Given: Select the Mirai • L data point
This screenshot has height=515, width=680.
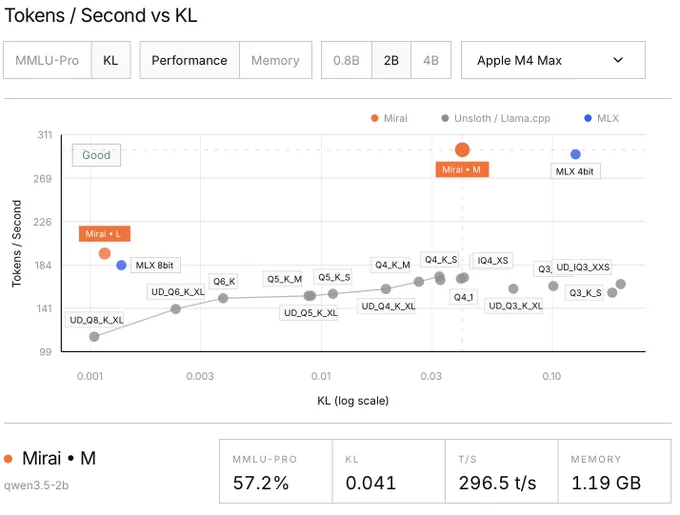Looking at the screenshot, I should coord(105,253).
